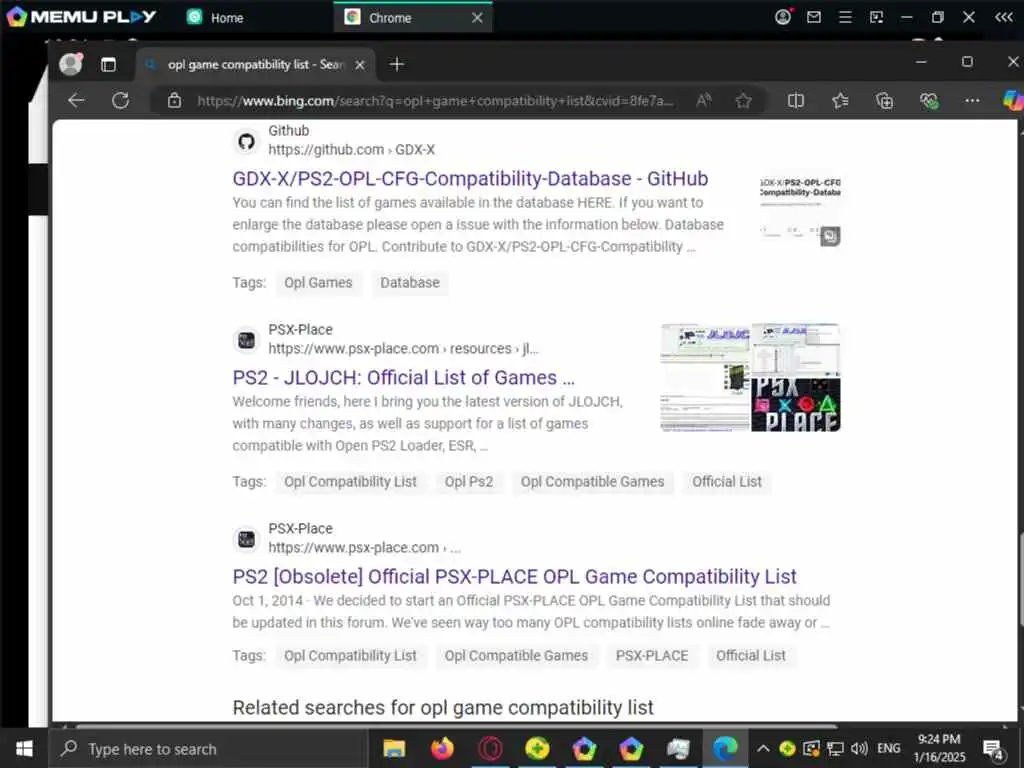
Task: Open Edge tab actions menu icon
Action: click(108, 64)
